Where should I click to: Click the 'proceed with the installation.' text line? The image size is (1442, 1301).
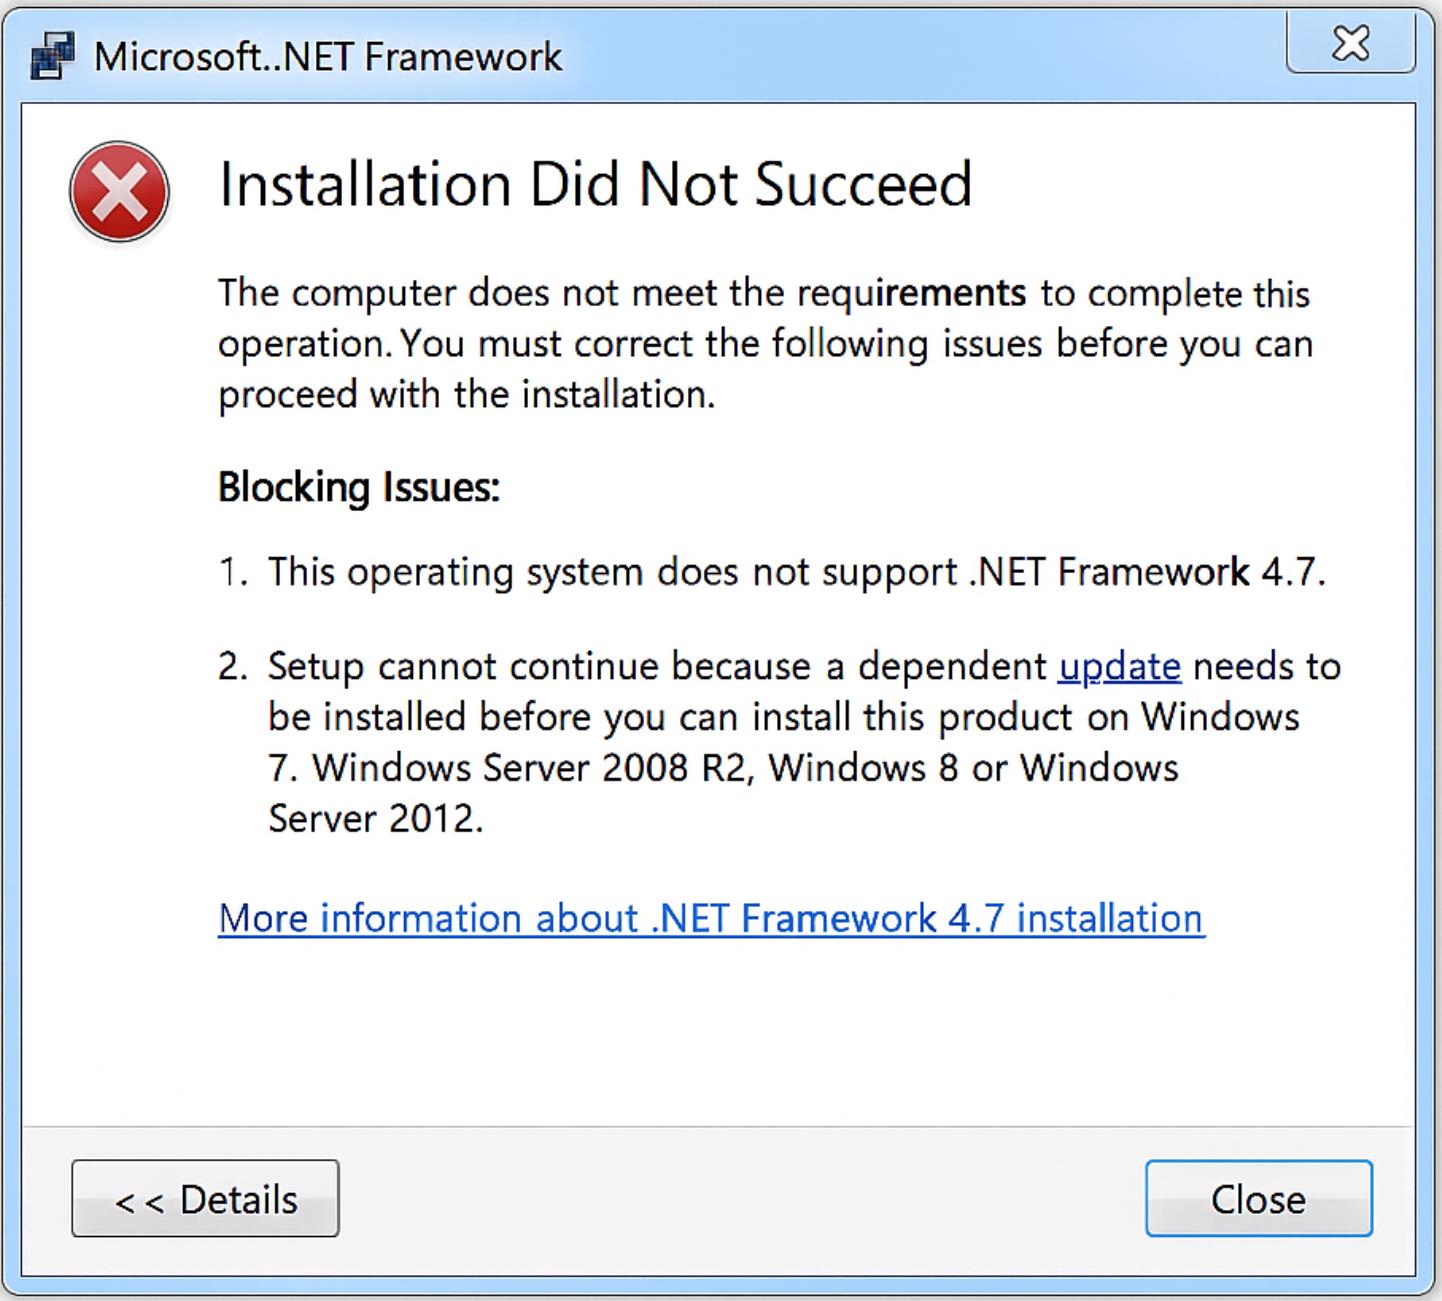click(x=467, y=394)
